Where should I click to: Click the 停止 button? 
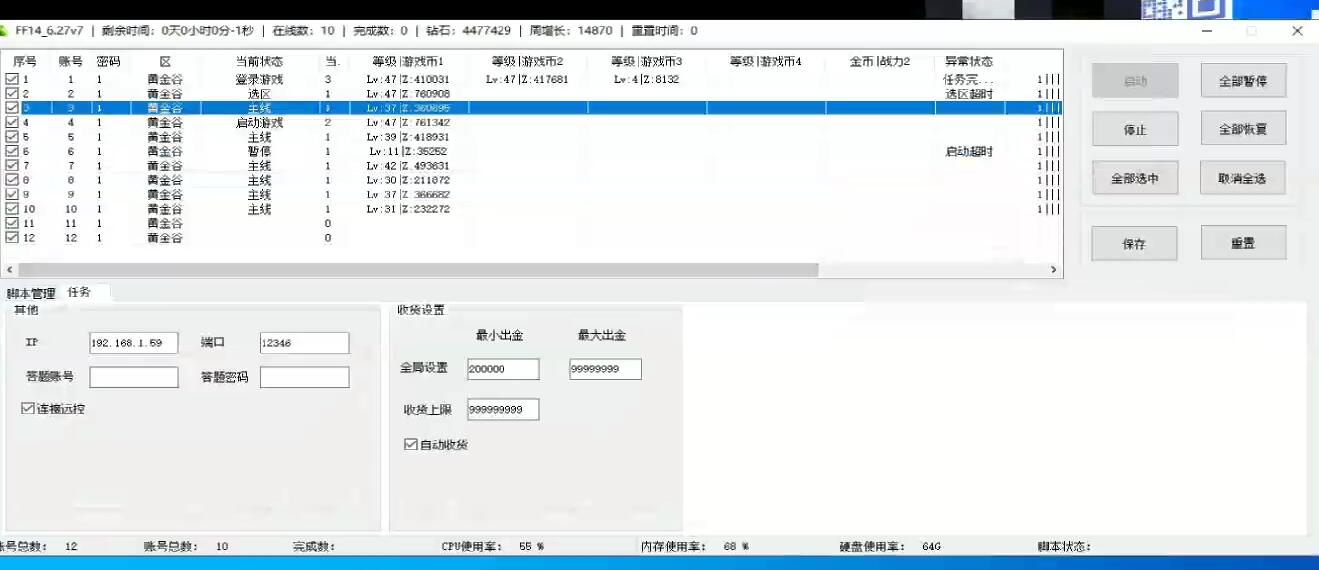pyautogui.click(x=1134, y=130)
